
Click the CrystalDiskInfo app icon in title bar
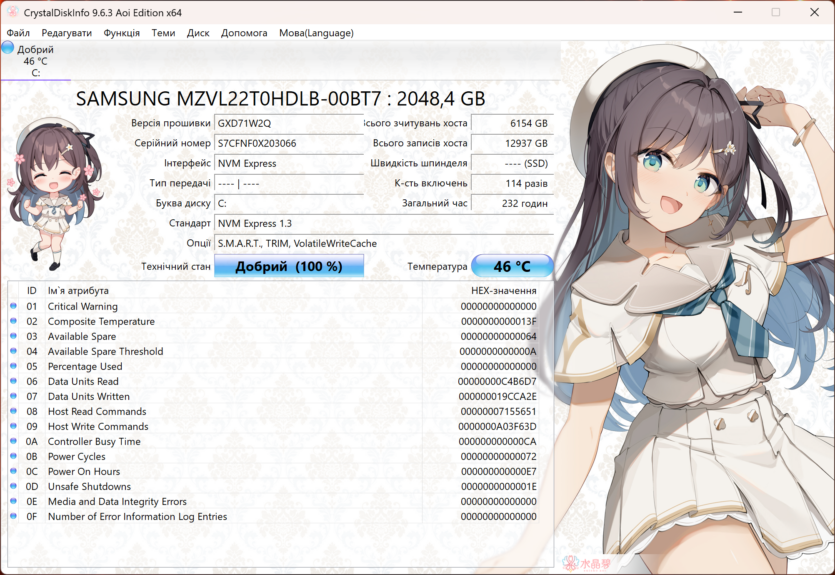coord(12,12)
